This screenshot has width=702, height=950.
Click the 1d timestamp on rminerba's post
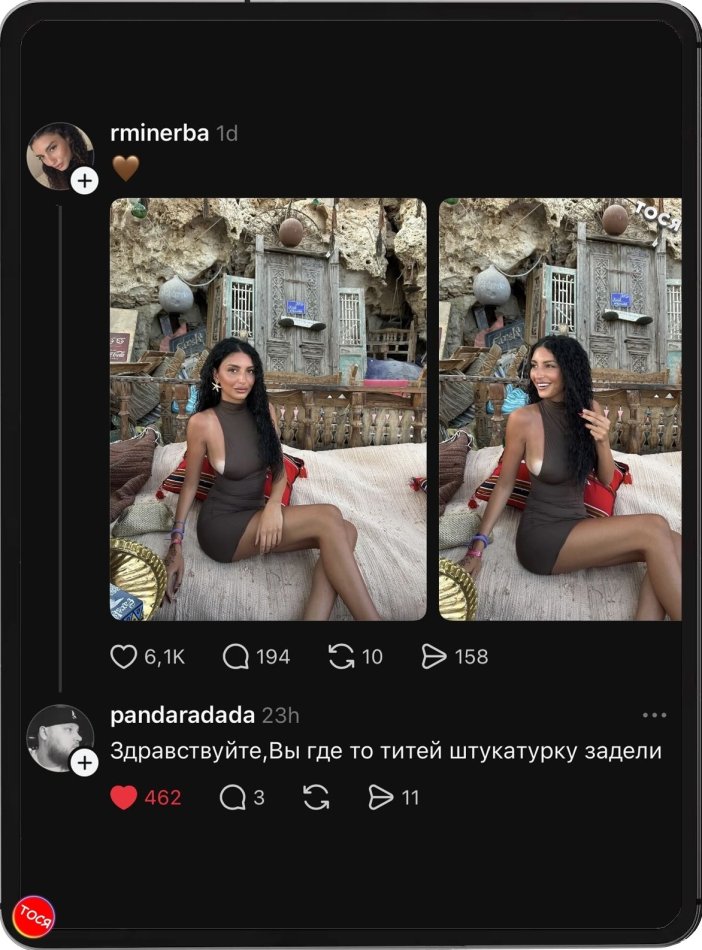(x=227, y=133)
